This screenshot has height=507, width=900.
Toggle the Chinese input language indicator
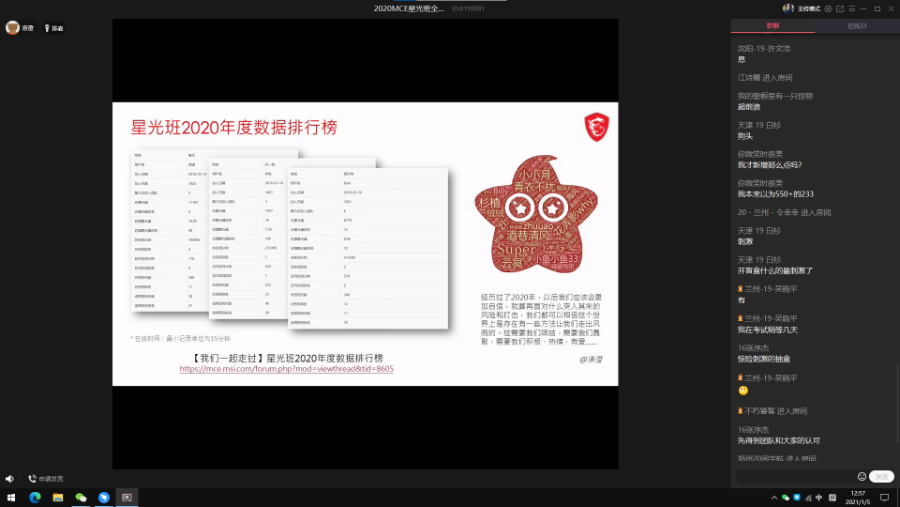tap(819, 497)
